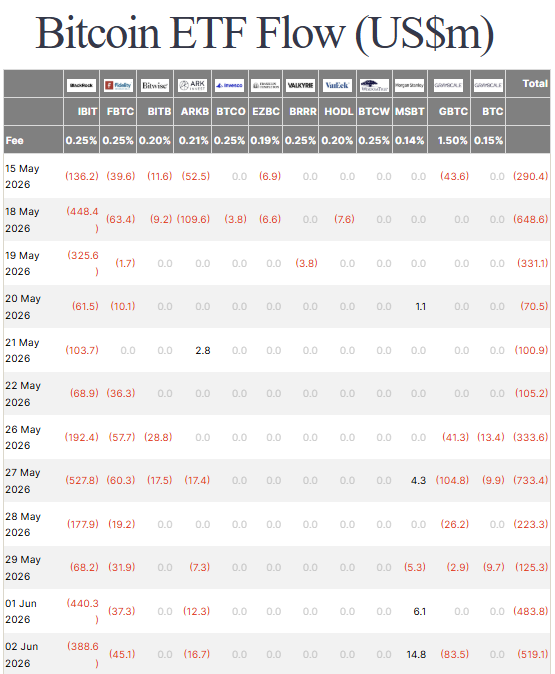This screenshot has height=674, width=555.
Task: Click the (290.4) total for 15 May
Action: click(530, 176)
